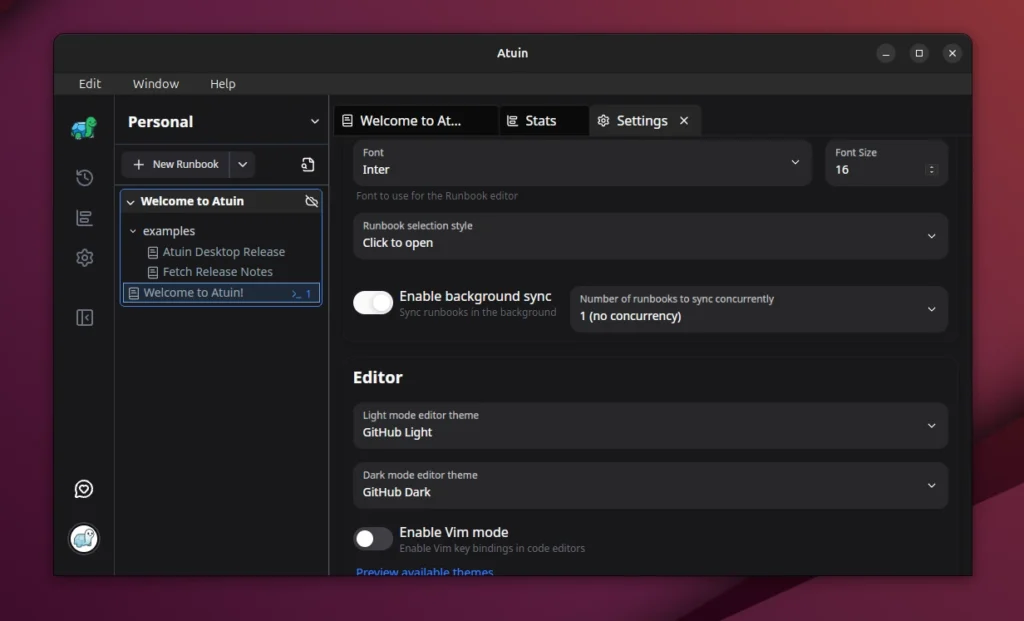The width and height of the screenshot is (1024, 621).
Task: Click the import runbook icon beside New Runbook
Action: point(308,164)
